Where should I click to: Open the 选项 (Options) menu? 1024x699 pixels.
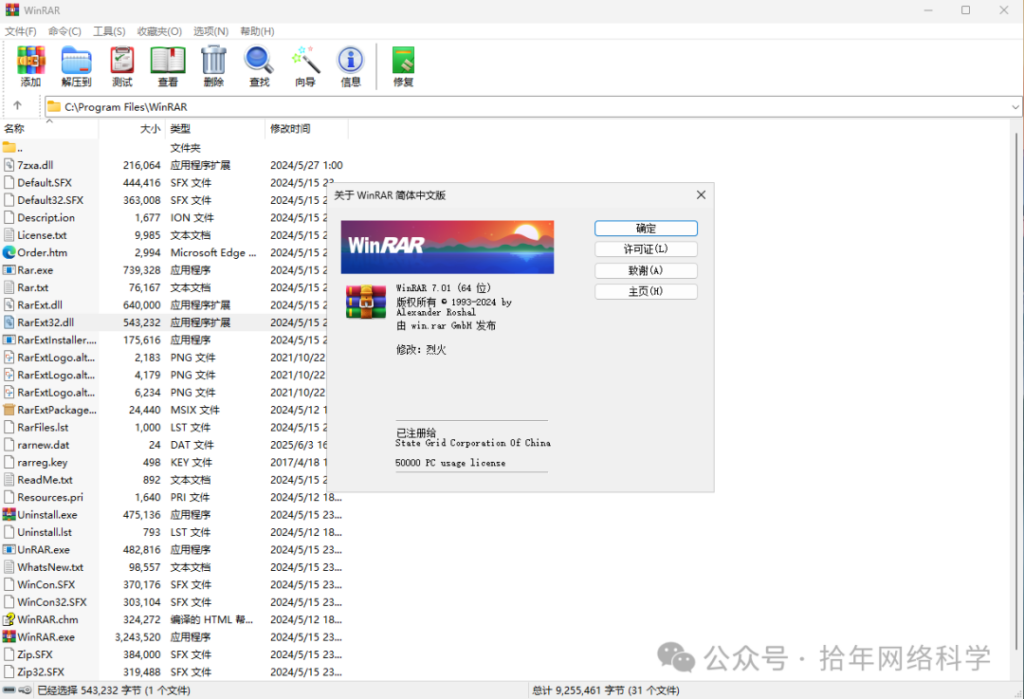tap(210, 31)
